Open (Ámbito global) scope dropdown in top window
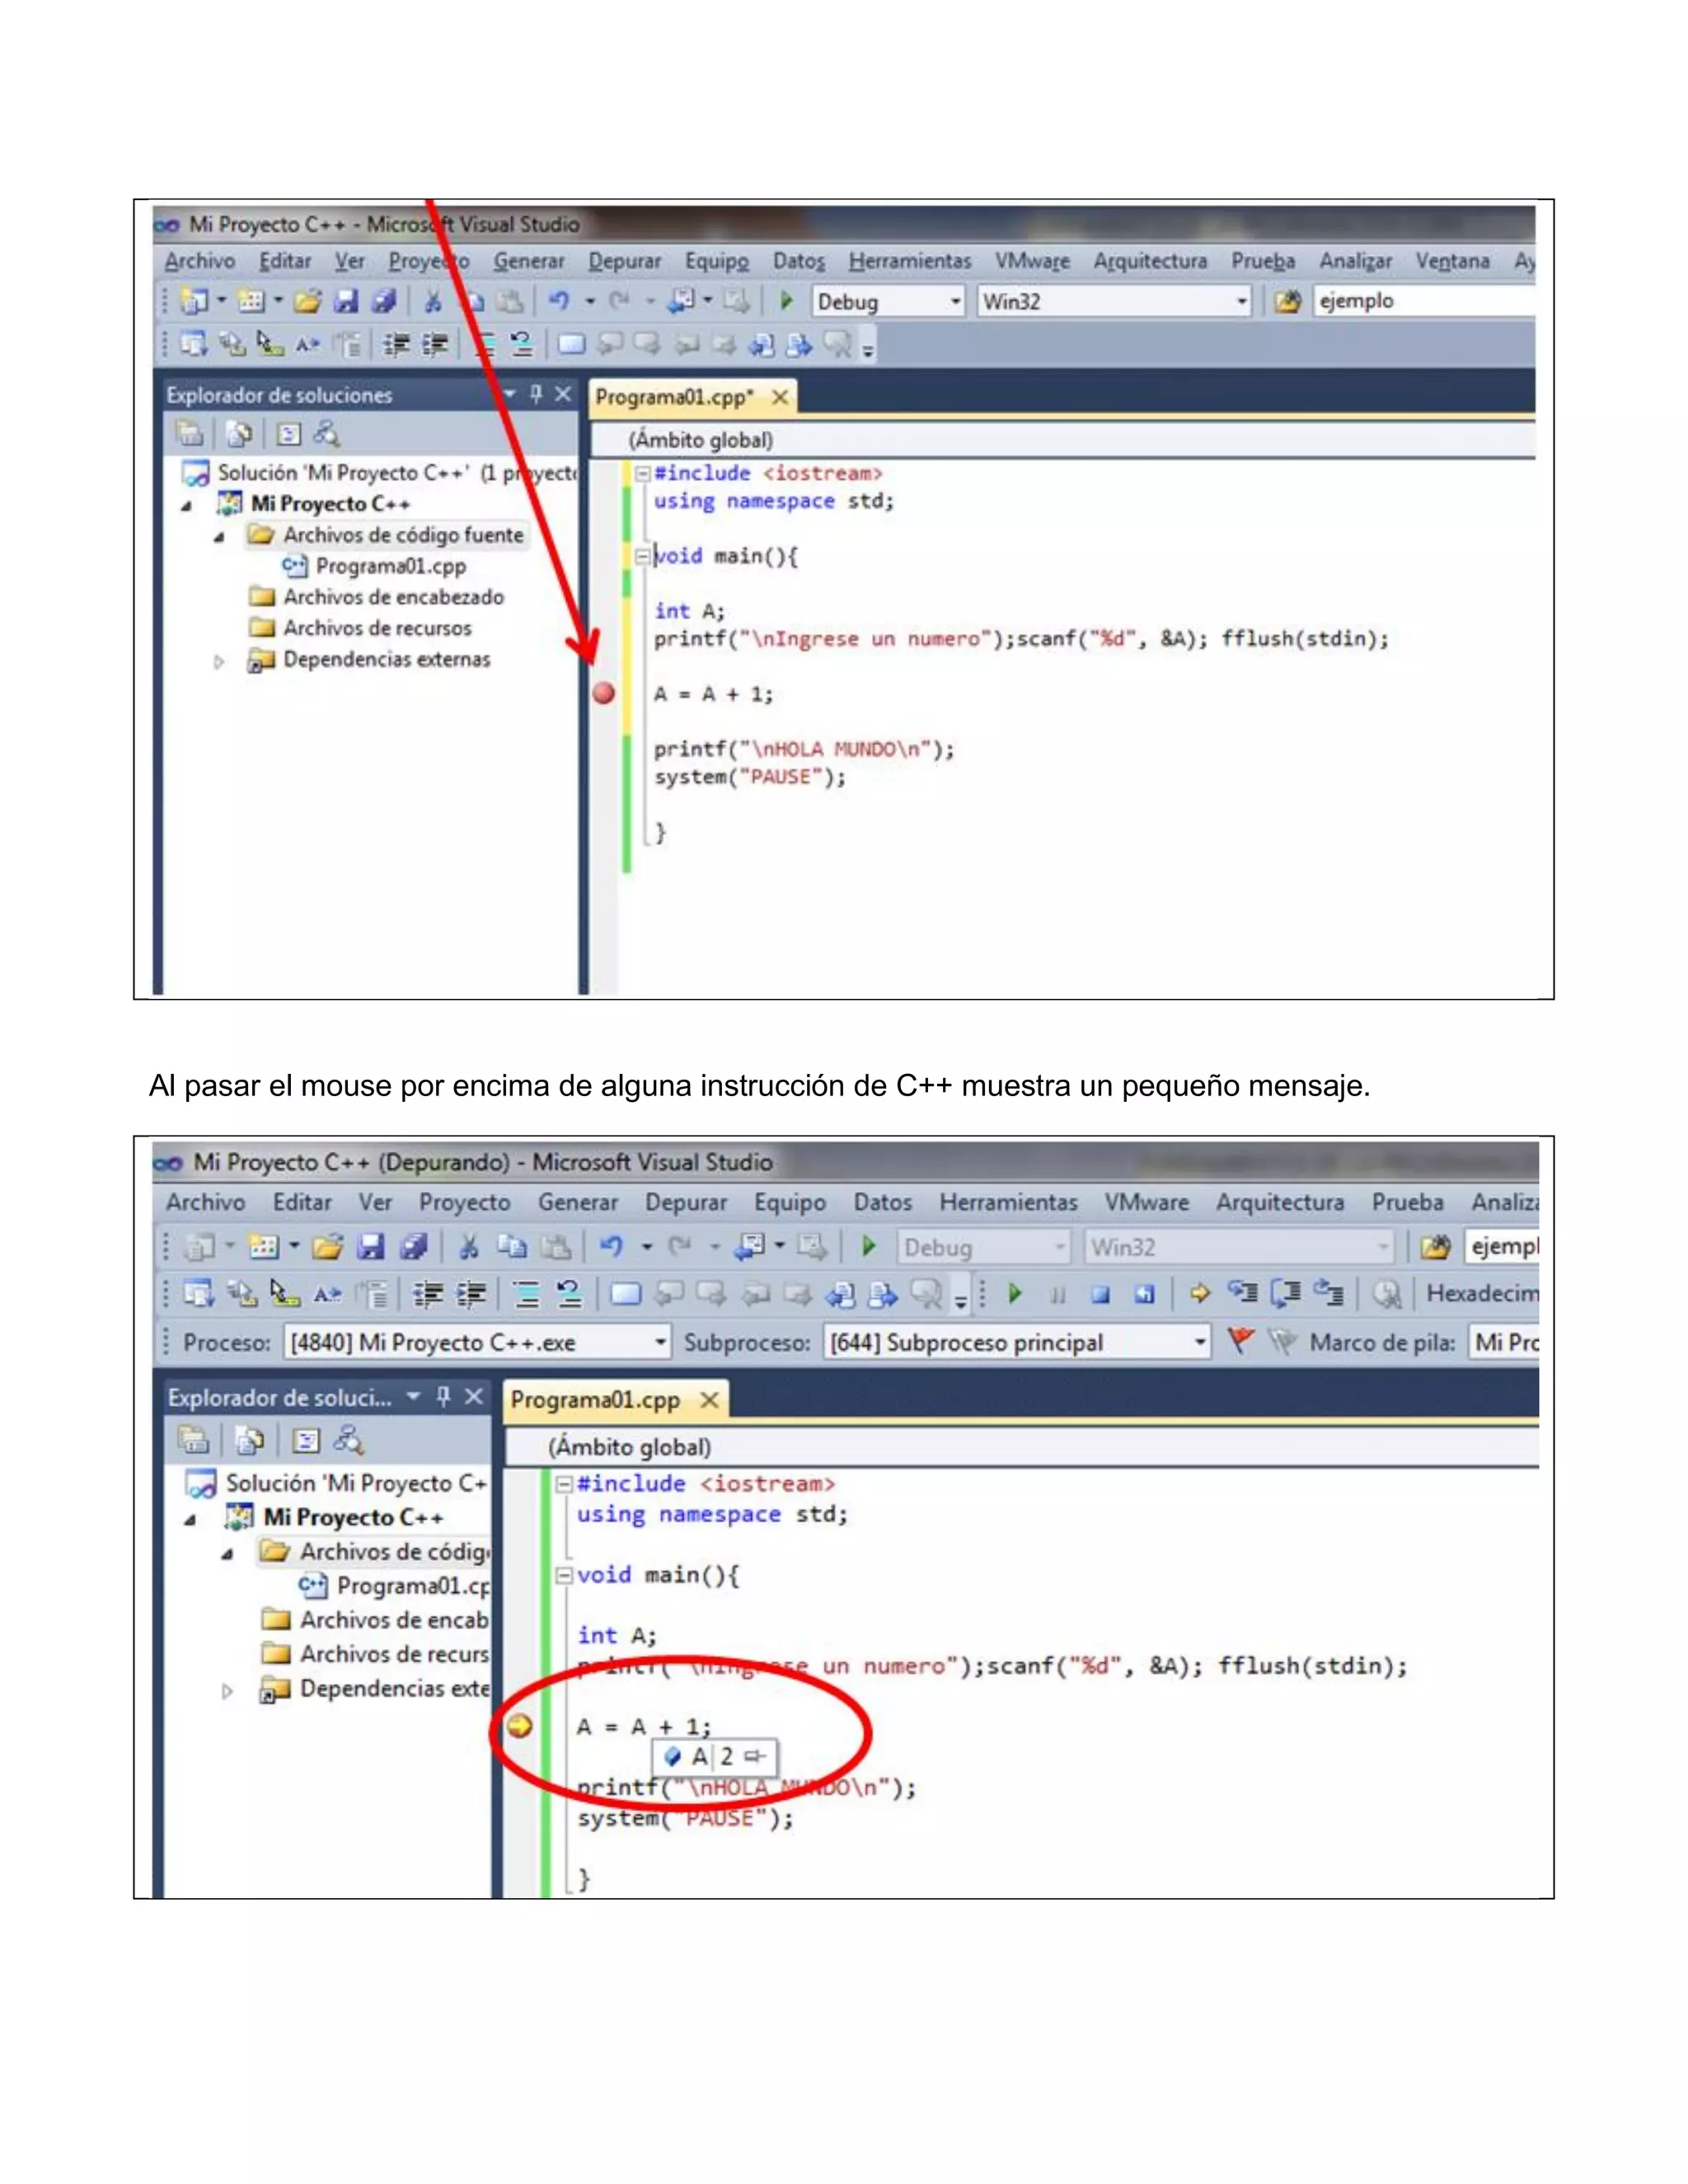 click(1063, 440)
